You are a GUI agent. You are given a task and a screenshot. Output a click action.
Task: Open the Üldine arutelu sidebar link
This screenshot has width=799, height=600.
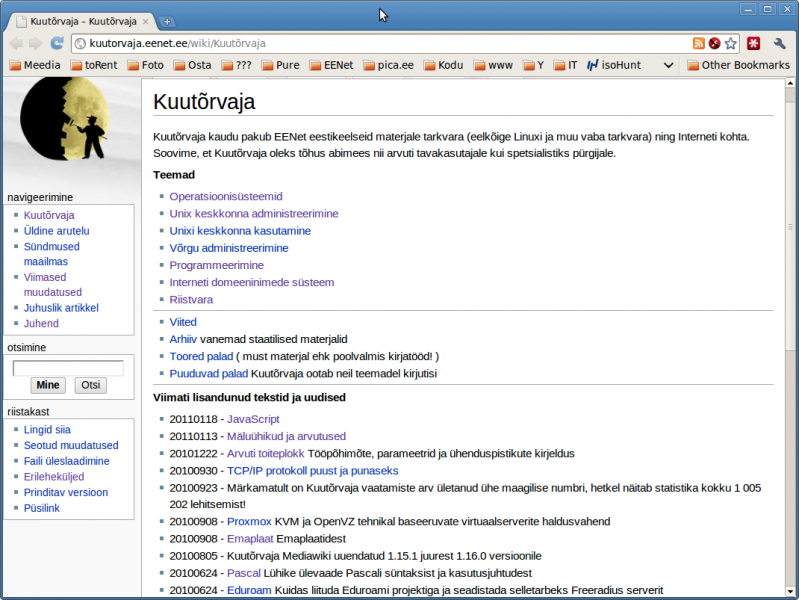point(57,231)
